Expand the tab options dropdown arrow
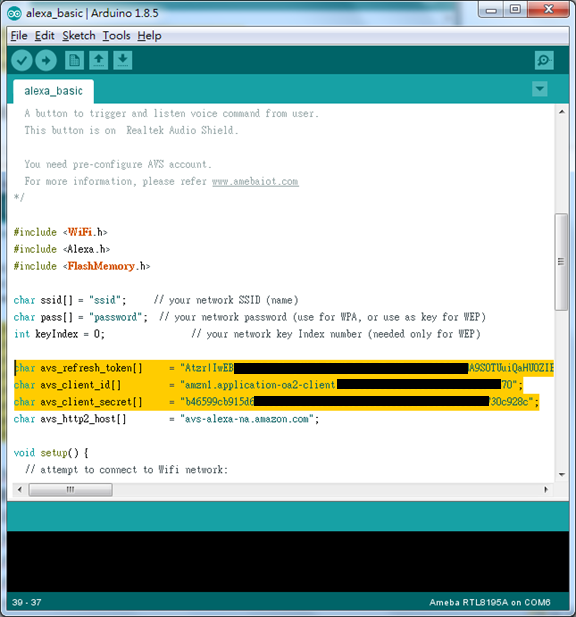The height and width of the screenshot is (617, 576). point(540,89)
